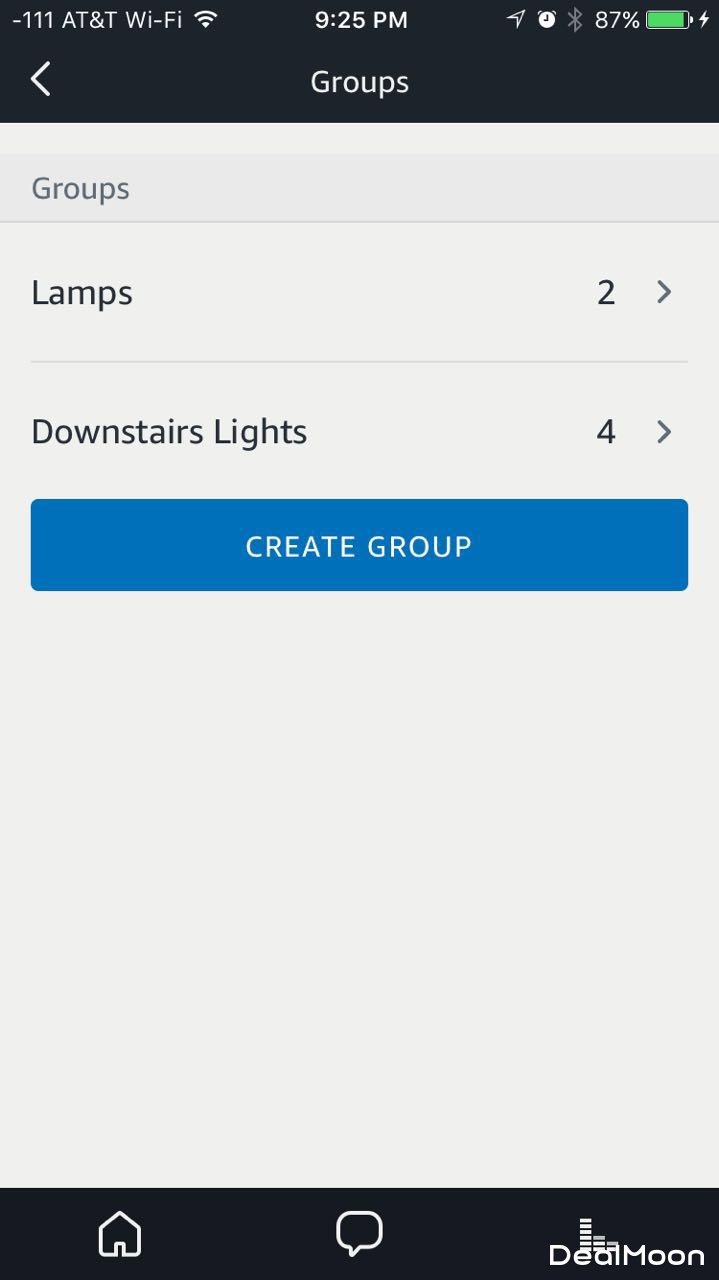Tap the Lamps device count 2
The image size is (719, 1280).
click(606, 292)
